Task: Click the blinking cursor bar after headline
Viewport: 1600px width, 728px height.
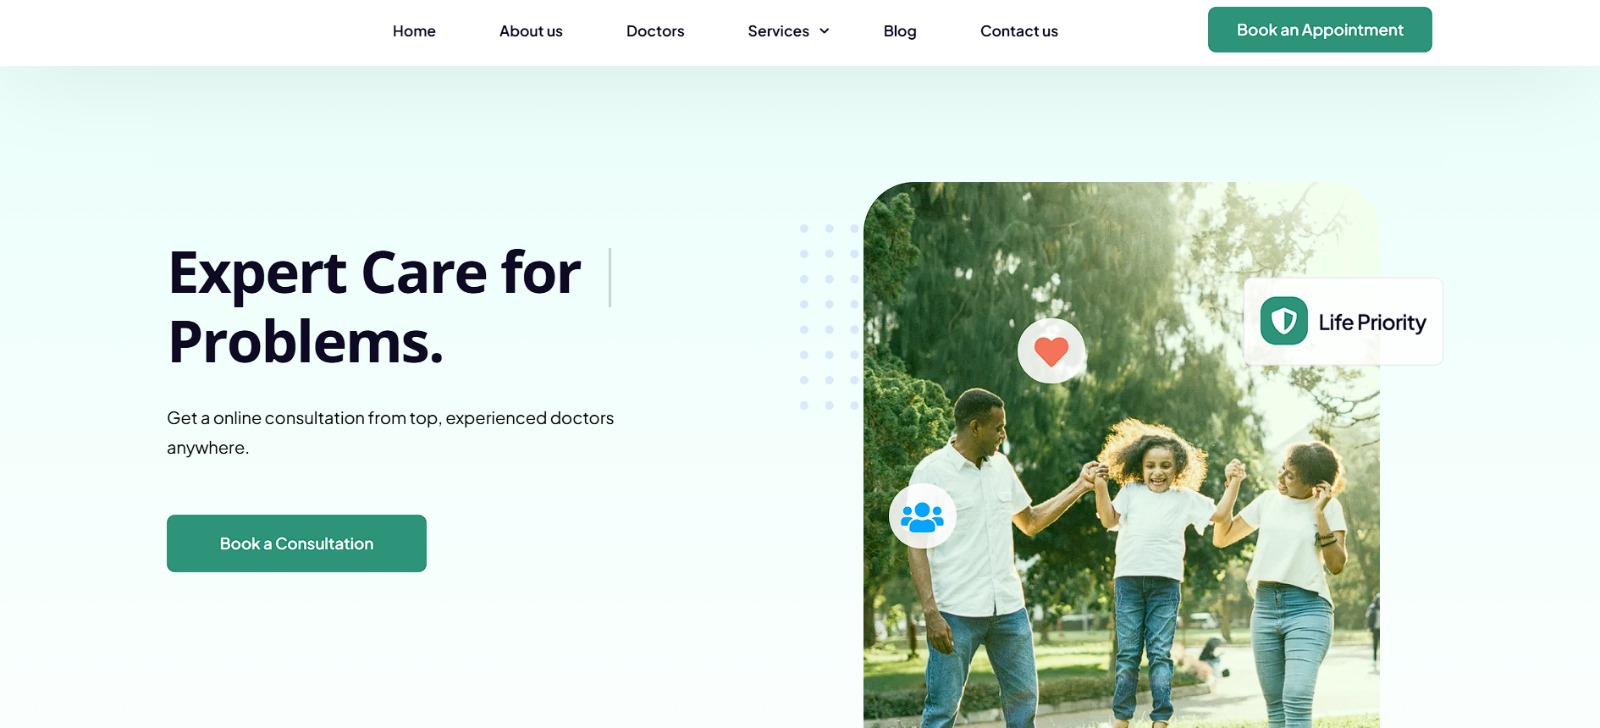Action: 610,277
